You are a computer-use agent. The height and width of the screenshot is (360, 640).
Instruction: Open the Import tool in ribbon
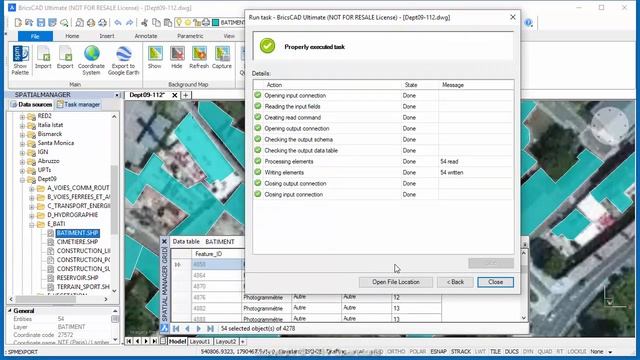[43, 58]
